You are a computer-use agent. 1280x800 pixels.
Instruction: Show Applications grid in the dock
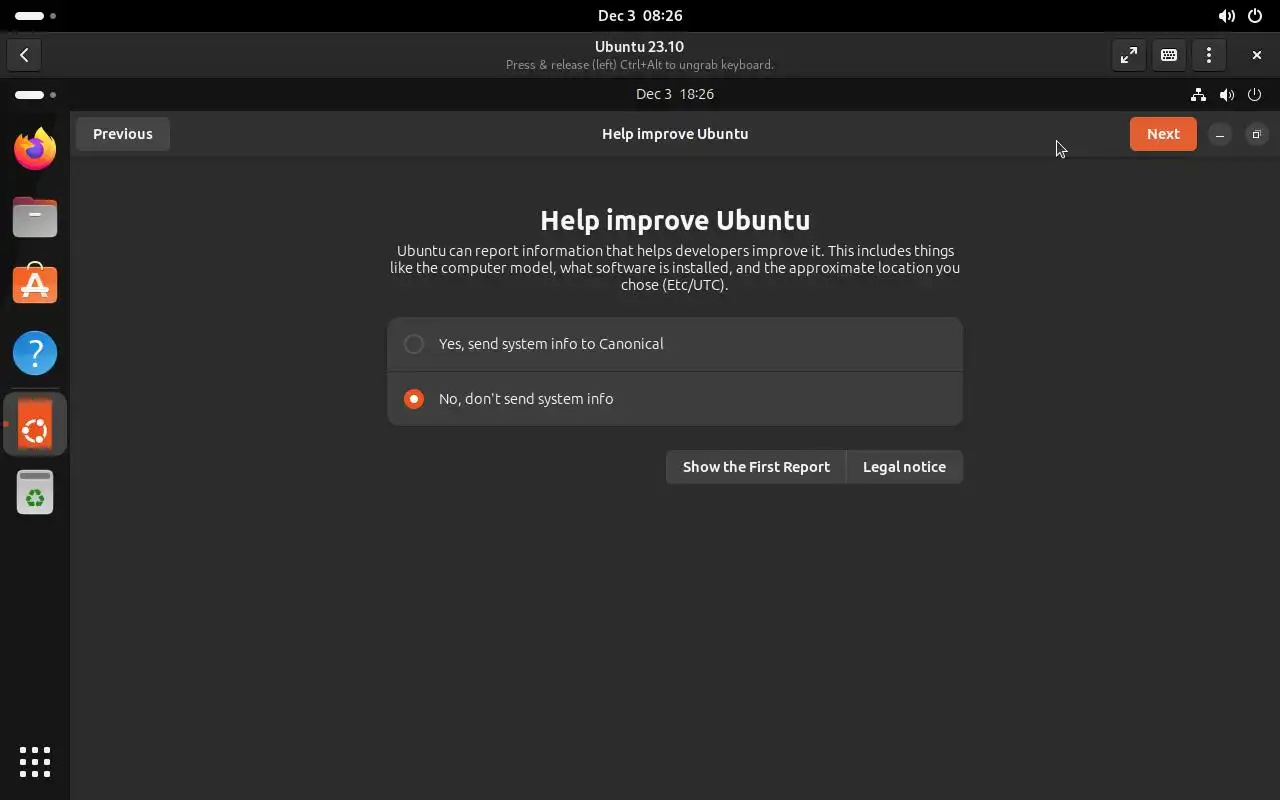click(35, 761)
